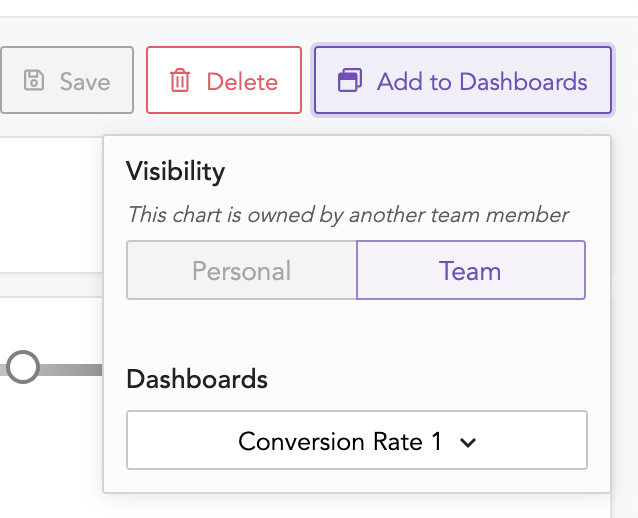Click the stacked windows dashboards icon

pos(350,80)
